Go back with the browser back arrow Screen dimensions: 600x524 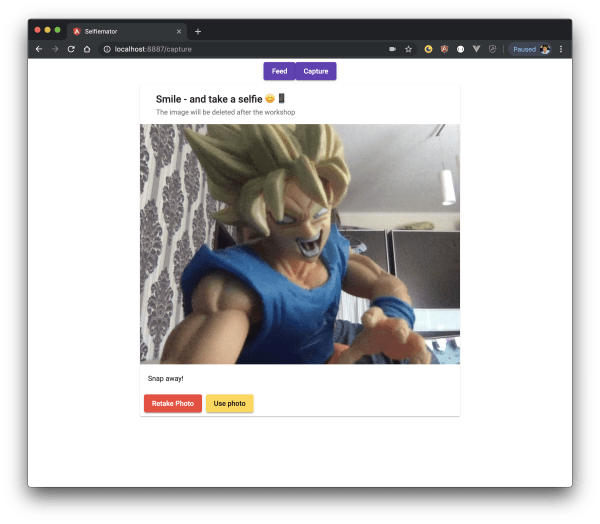point(39,49)
